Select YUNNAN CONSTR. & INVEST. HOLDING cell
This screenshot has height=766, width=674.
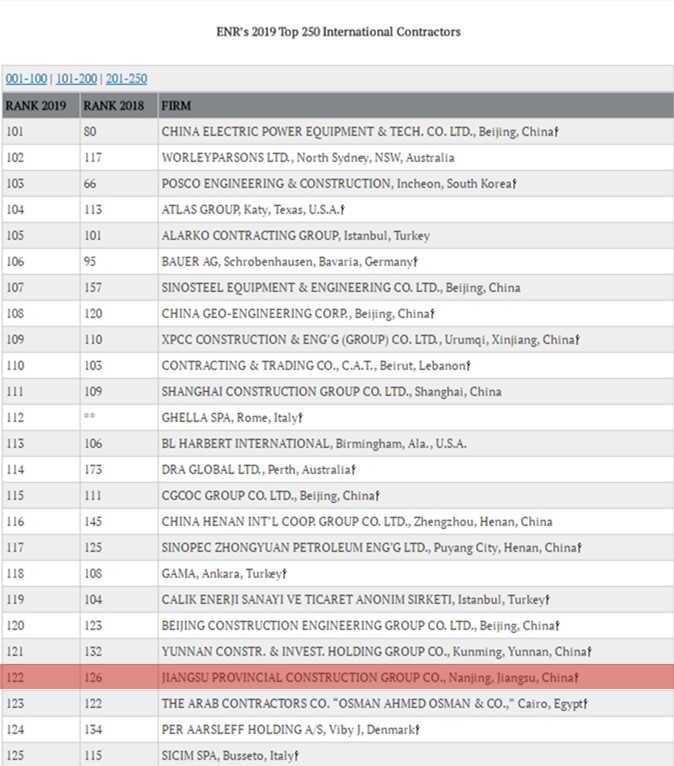click(416, 651)
